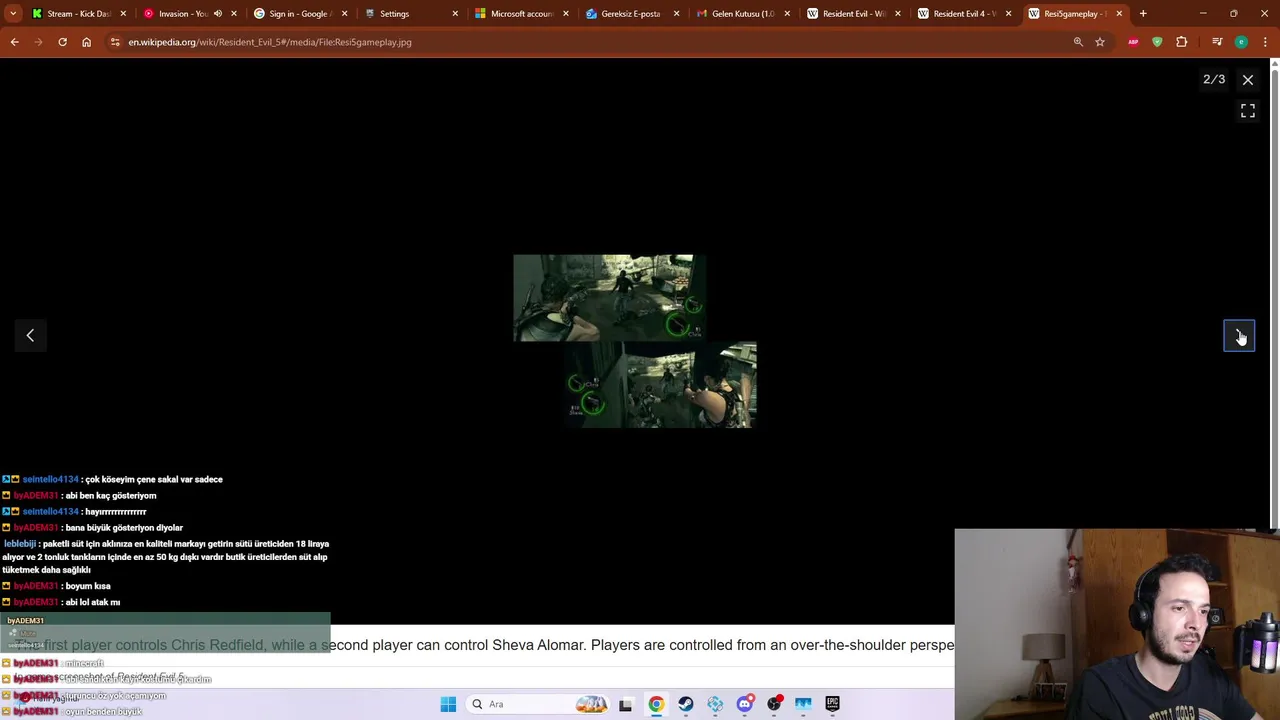Open the tab search dropdown arrow
This screenshot has height=720, width=1280.
[x=14, y=14]
